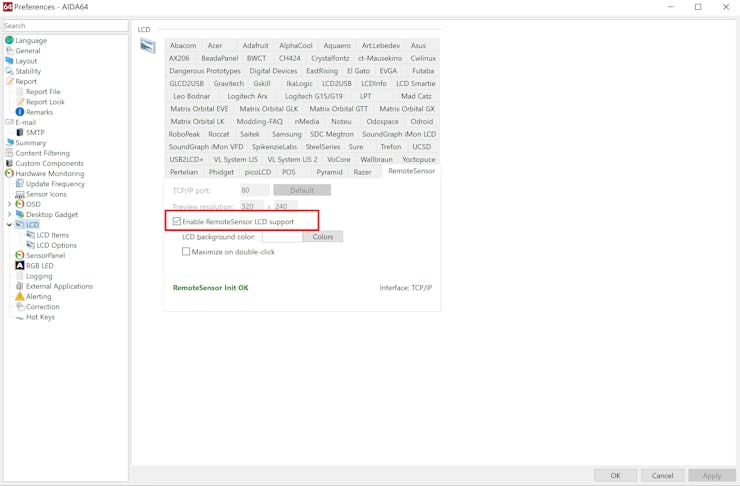Click the Update Frequency icon

[20, 184]
